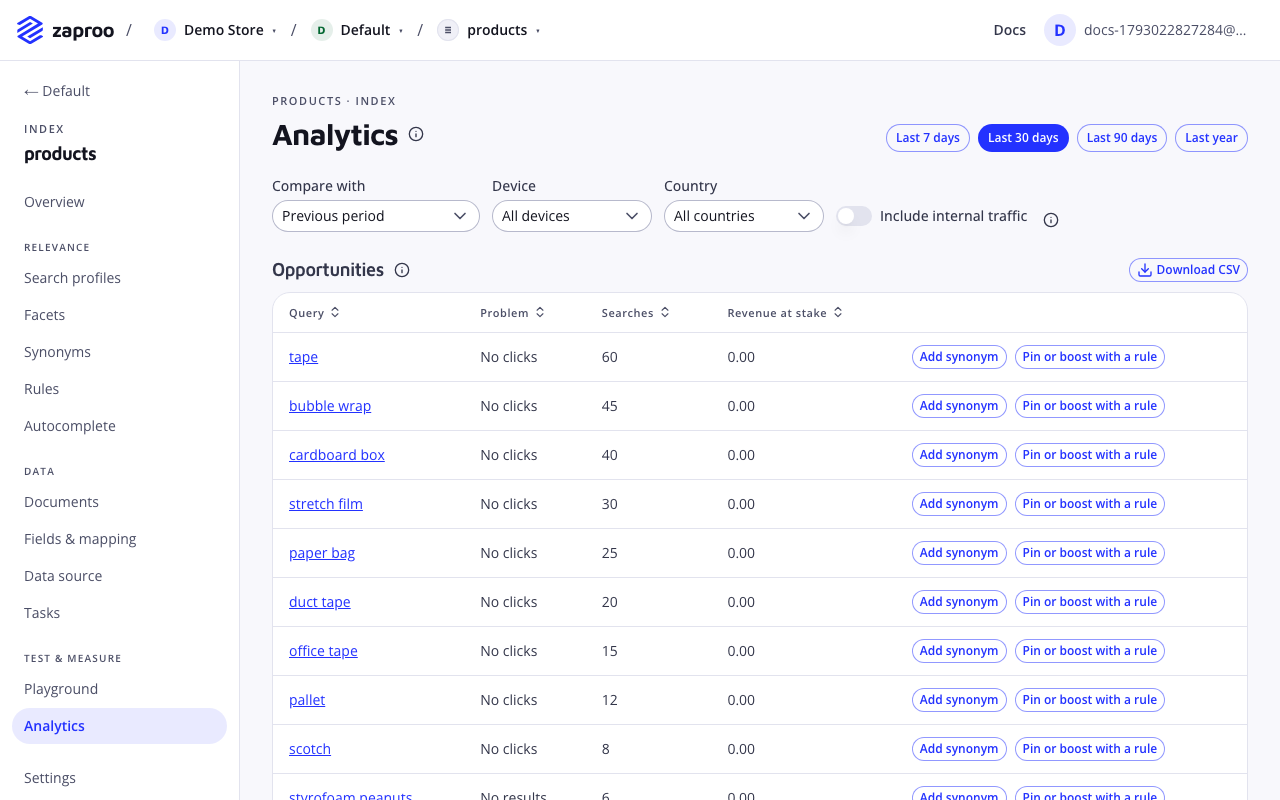Expand Default breadcrumb menu
Image resolution: width=1280 pixels, height=800 pixels.
click(x=401, y=31)
